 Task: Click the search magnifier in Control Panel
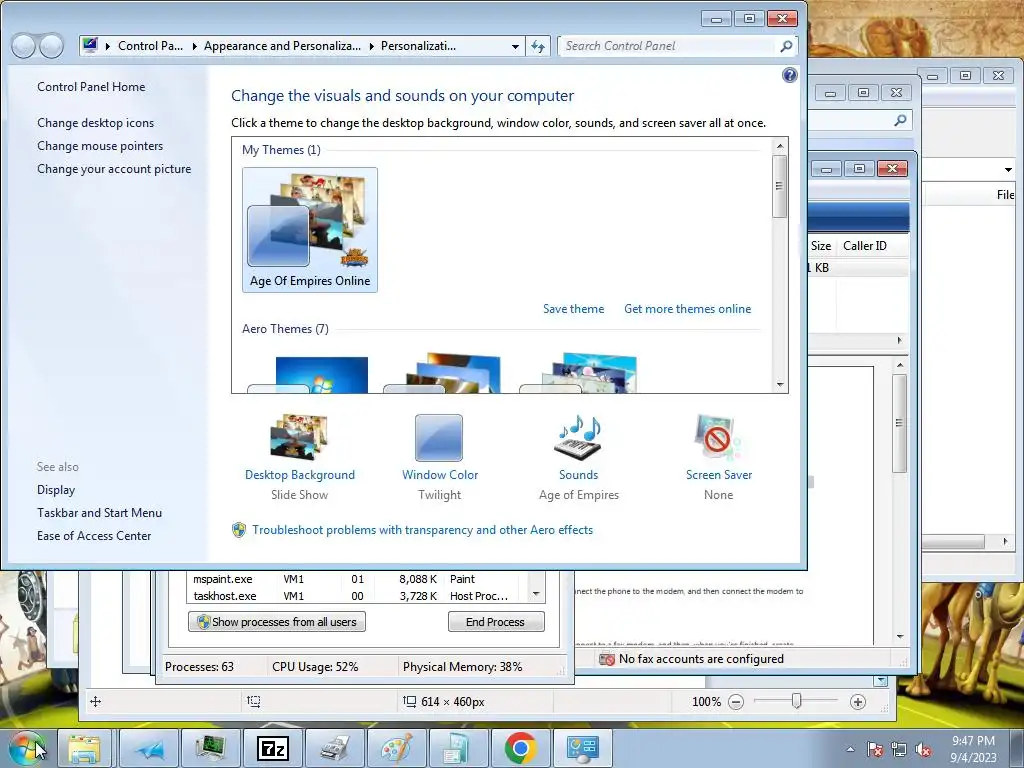[x=786, y=46]
